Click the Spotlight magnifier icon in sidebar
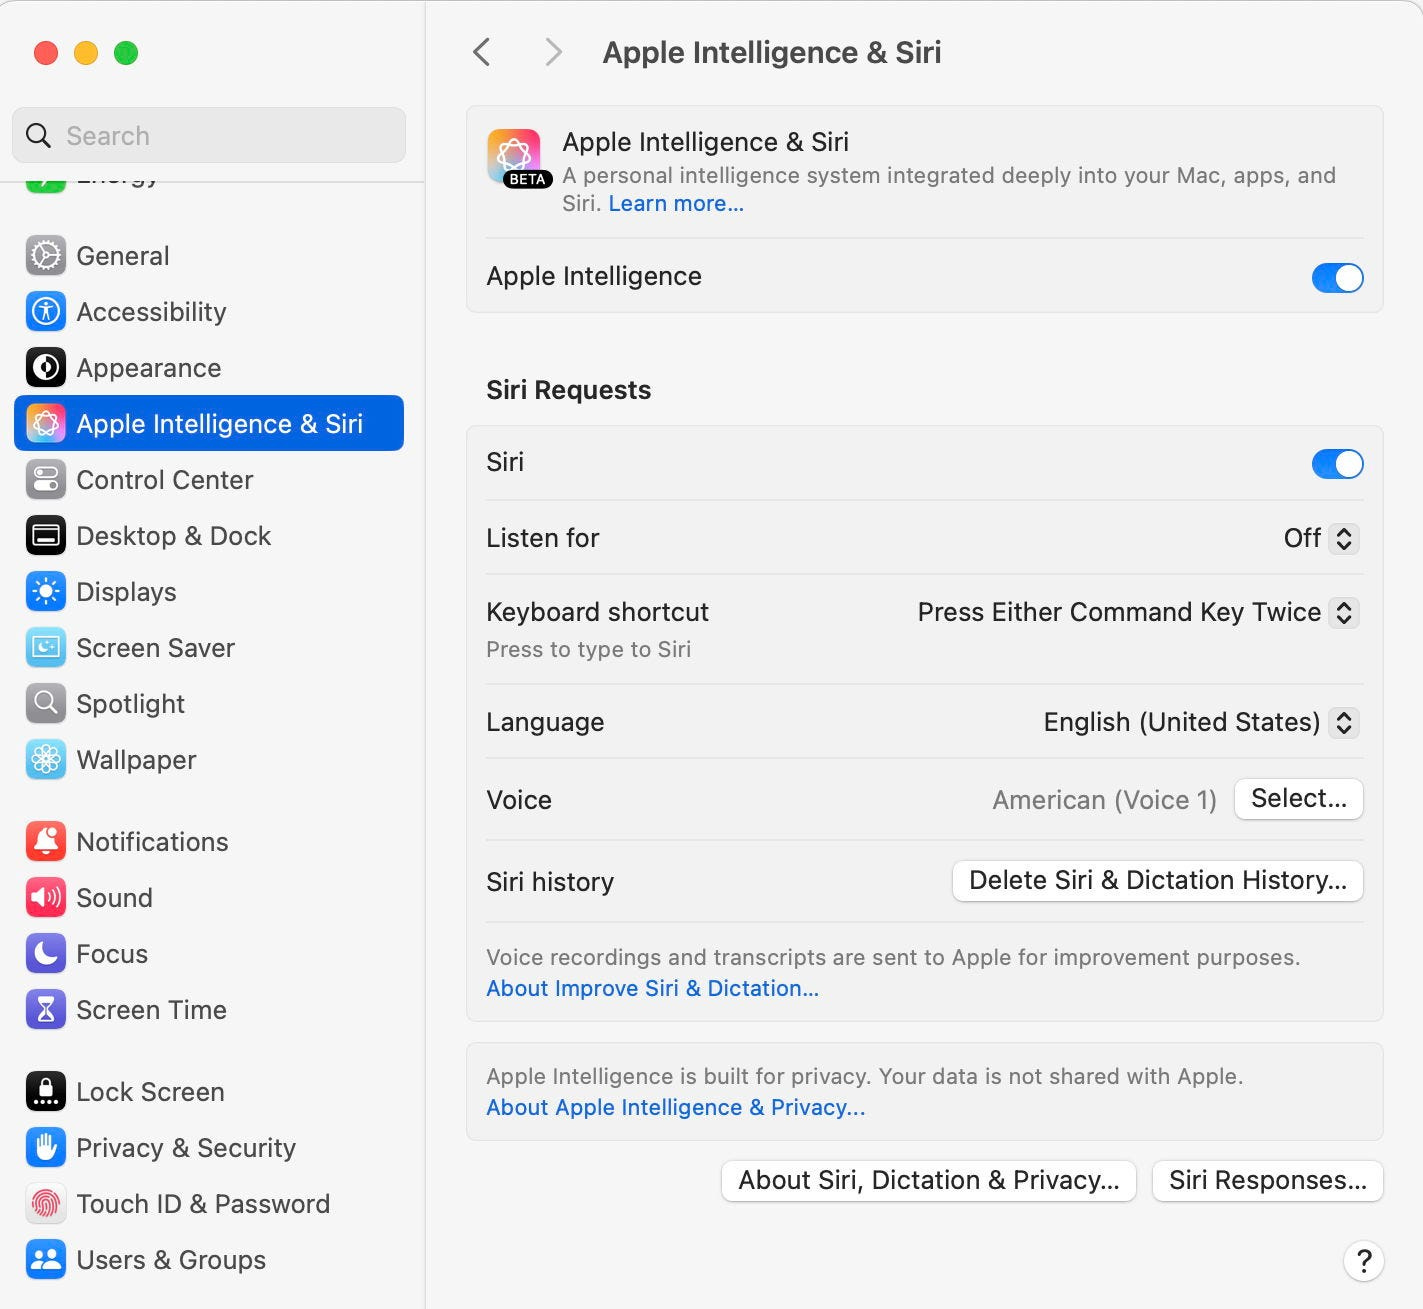This screenshot has width=1423, height=1309. pos(46,704)
